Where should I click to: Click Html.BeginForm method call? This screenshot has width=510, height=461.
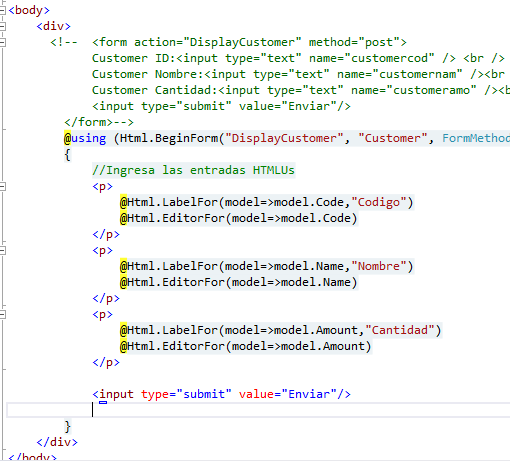(169, 138)
